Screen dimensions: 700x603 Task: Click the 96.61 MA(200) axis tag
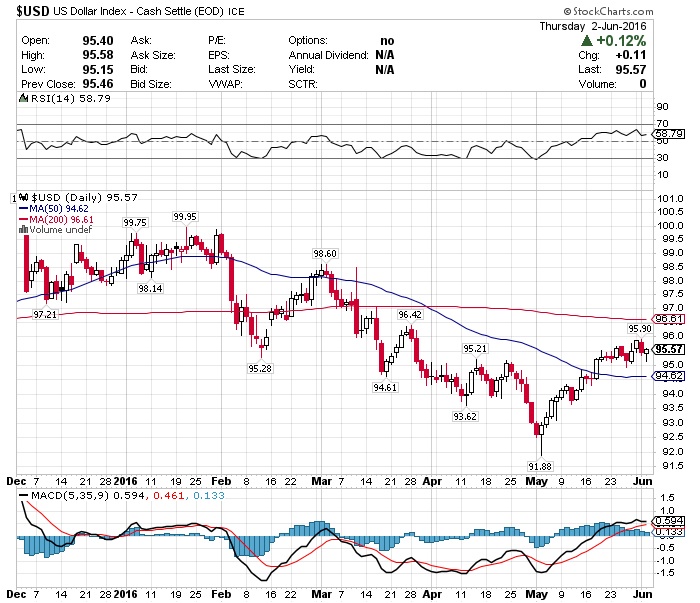pos(668,319)
